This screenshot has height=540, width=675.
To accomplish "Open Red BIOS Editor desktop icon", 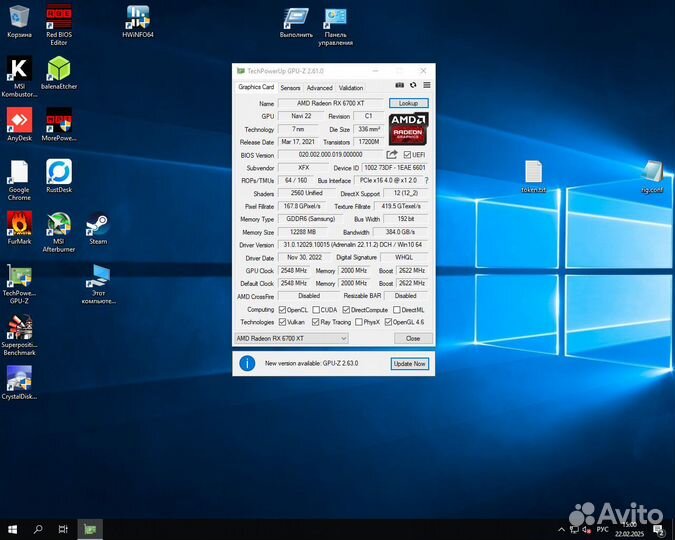I will (59, 24).
